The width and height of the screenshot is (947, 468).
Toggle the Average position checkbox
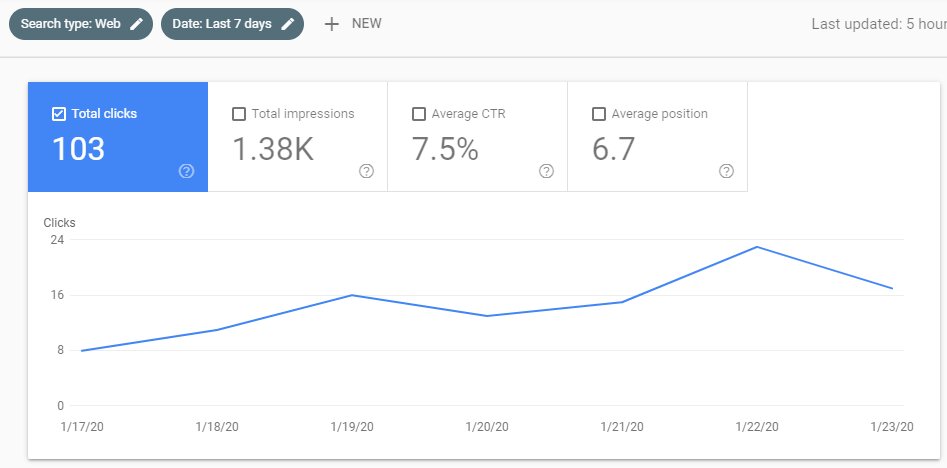[x=598, y=114]
